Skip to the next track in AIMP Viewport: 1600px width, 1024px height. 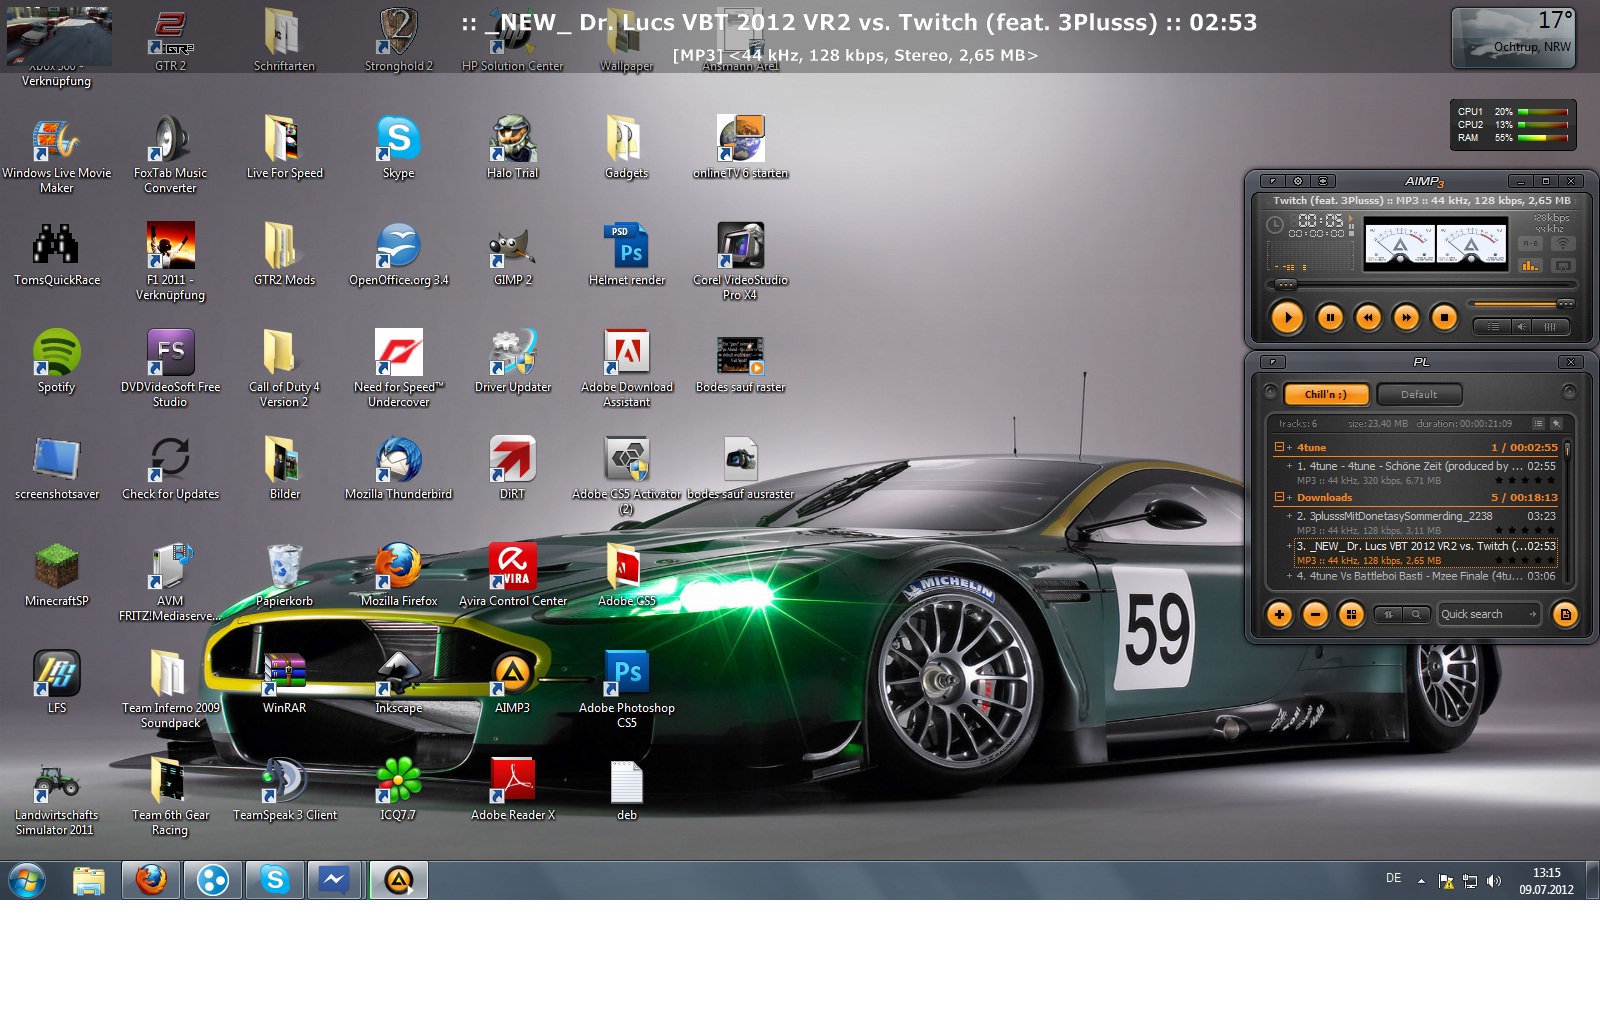pos(1406,318)
